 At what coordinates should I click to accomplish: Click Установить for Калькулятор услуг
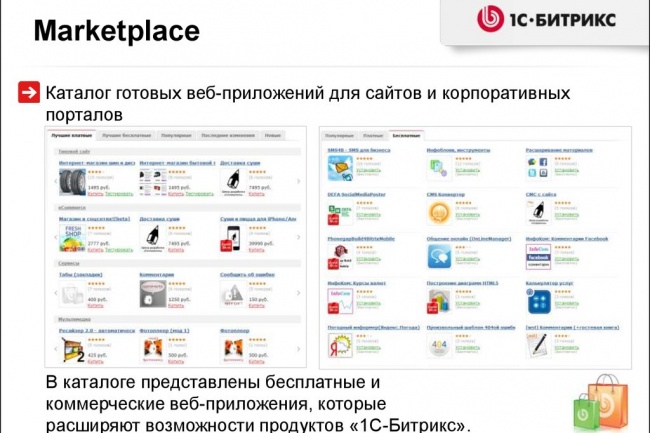(x=567, y=304)
